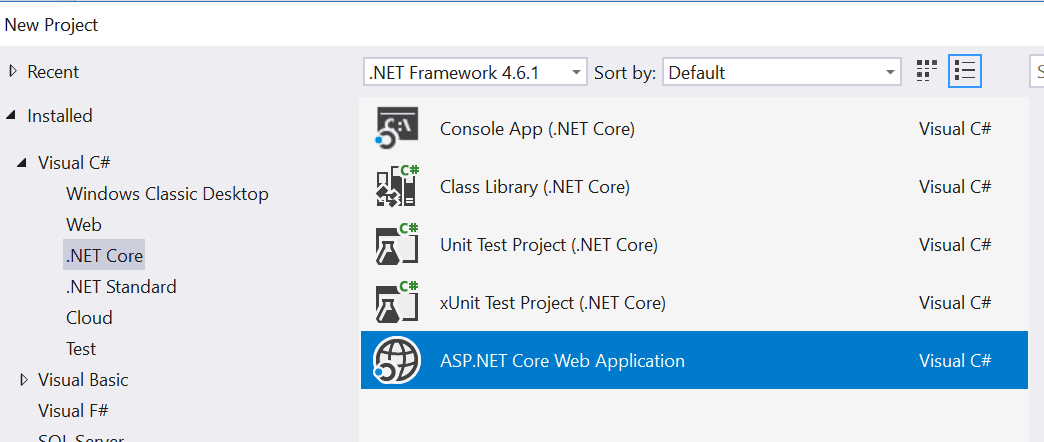Collapse the Visual C# node

(23, 162)
